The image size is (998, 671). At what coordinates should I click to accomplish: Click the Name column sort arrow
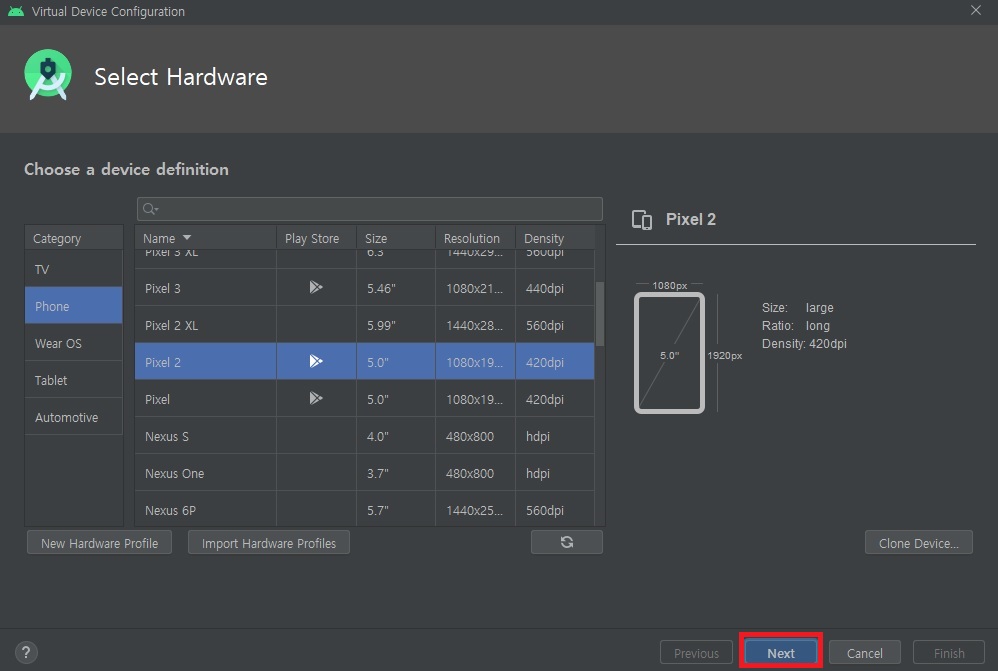(186, 237)
